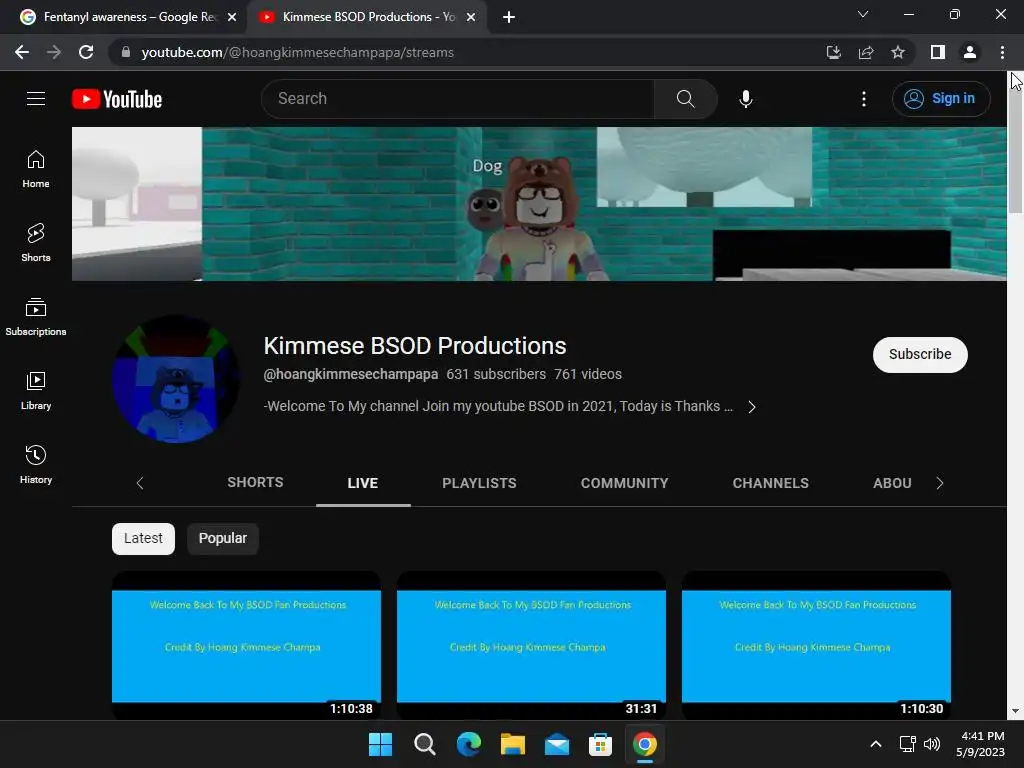Bookmark this page with star icon
This screenshot has height=768, width=1024.
(x=898, y=52)
